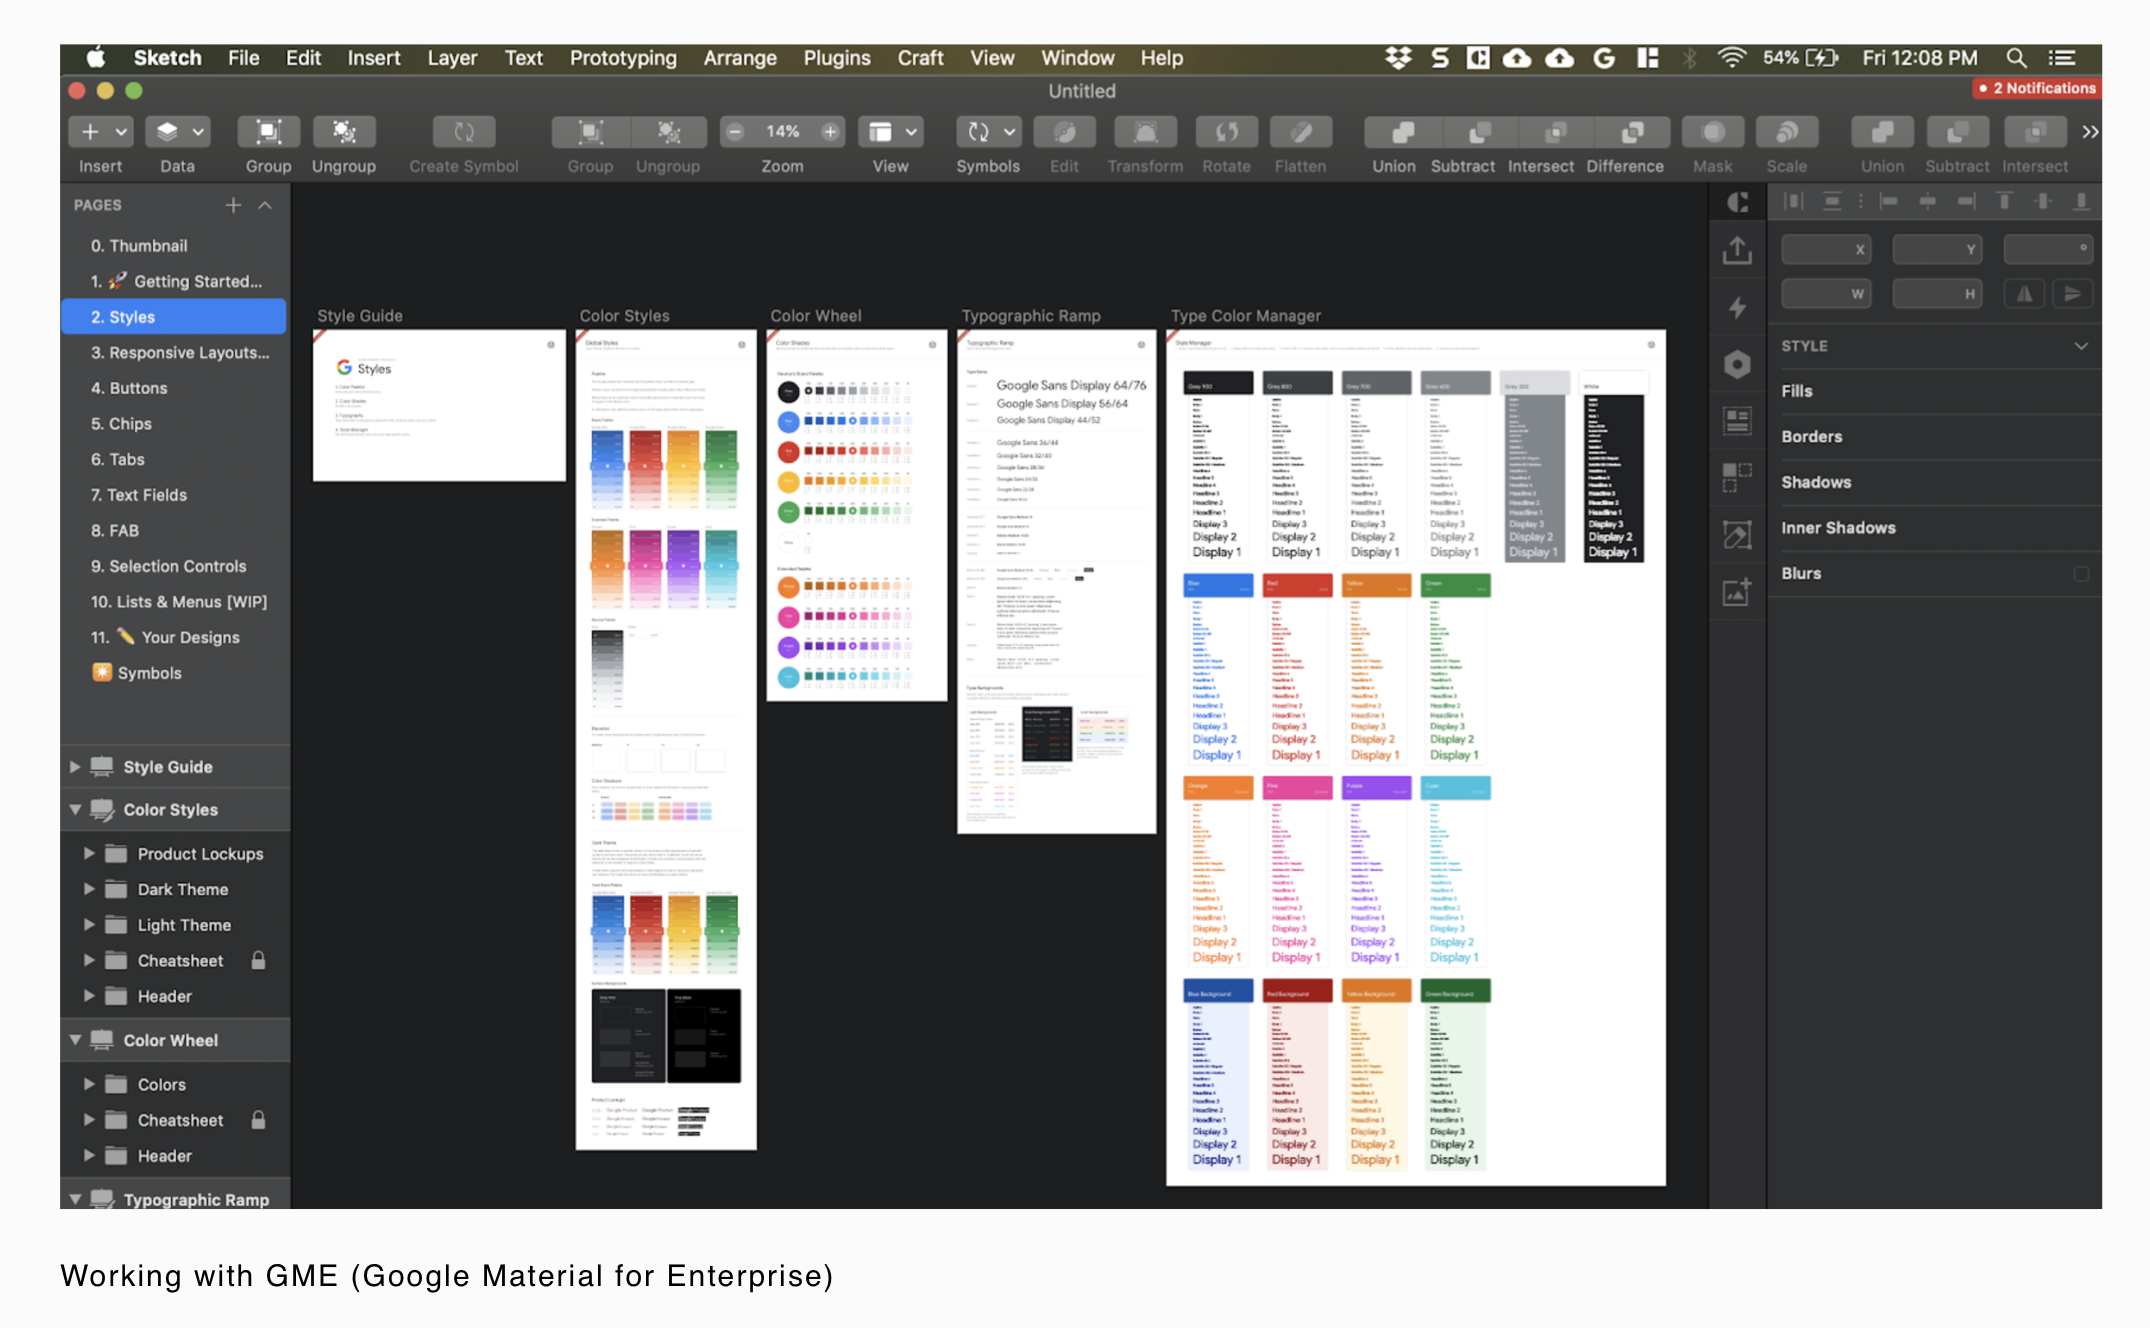Click the Ungroup toolbar icon
Viewport: 2150px width, 1328px height.
tap(343, 132)
